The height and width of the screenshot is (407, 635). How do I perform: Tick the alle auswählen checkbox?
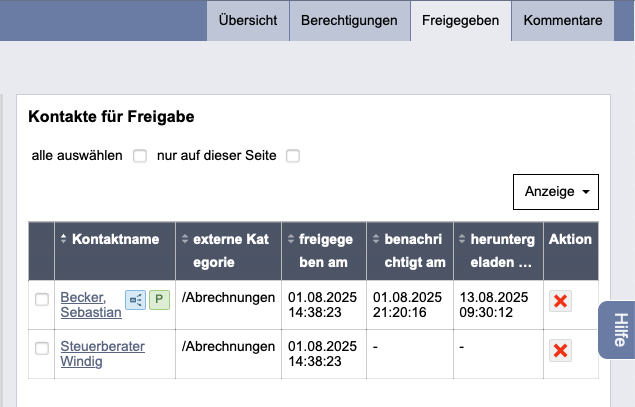pos(140,156)
